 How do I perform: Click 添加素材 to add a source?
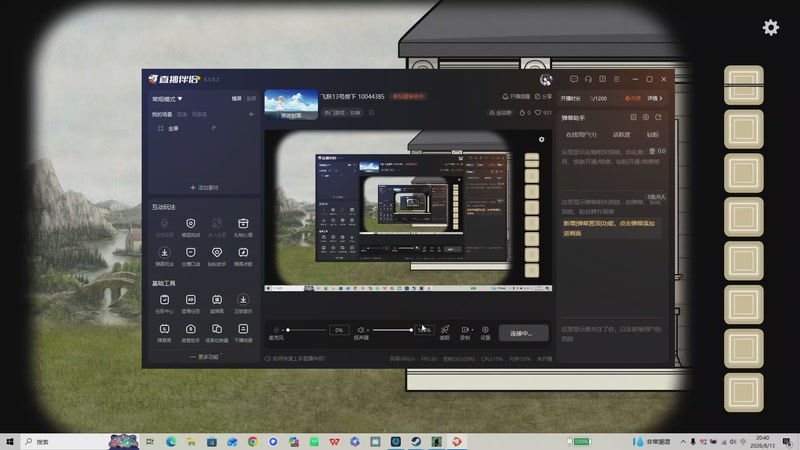tap(204, 188)
